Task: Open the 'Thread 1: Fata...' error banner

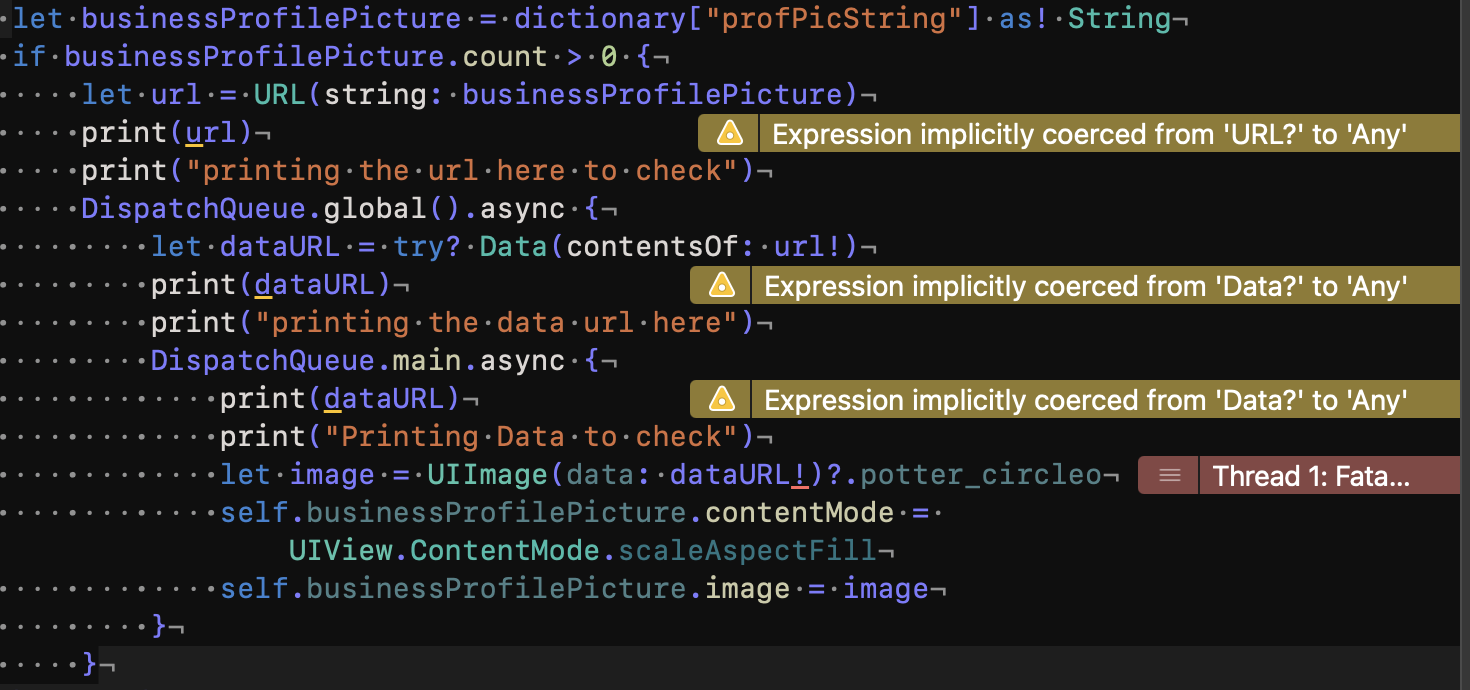Action: coord(1299,475)
